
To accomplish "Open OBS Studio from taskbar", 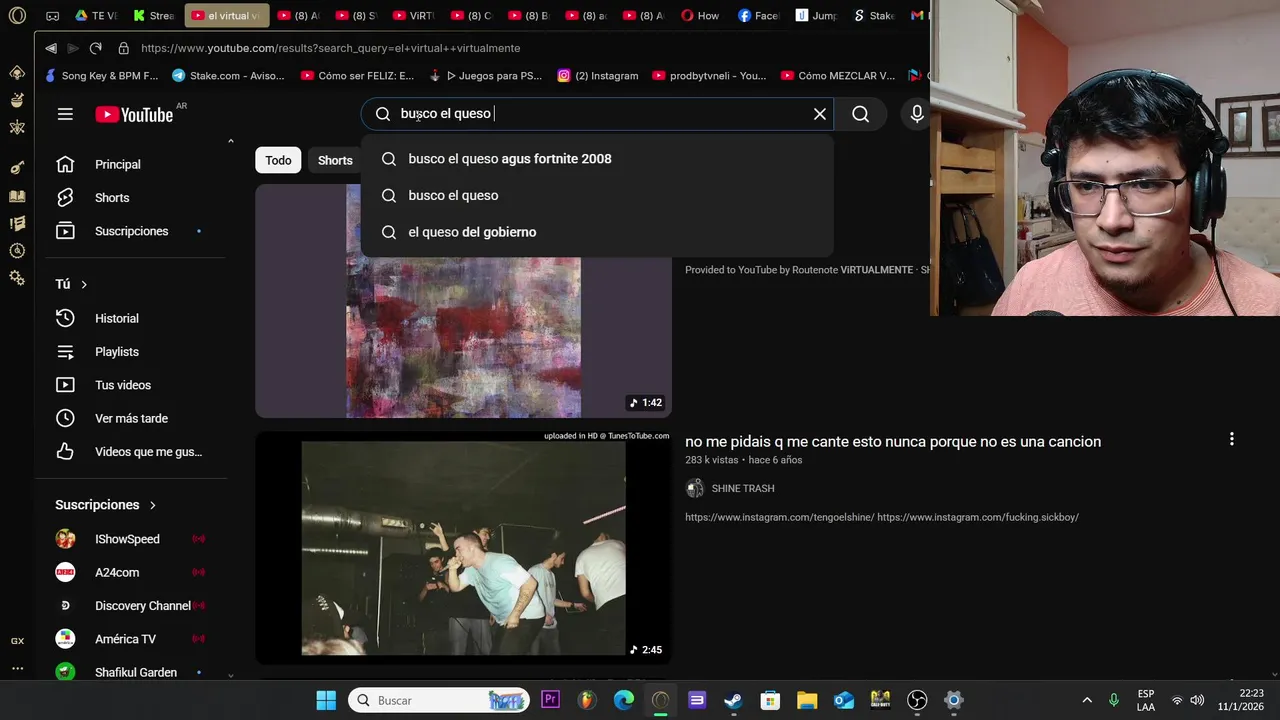I will pyautogui.click(x=917, y=700).
